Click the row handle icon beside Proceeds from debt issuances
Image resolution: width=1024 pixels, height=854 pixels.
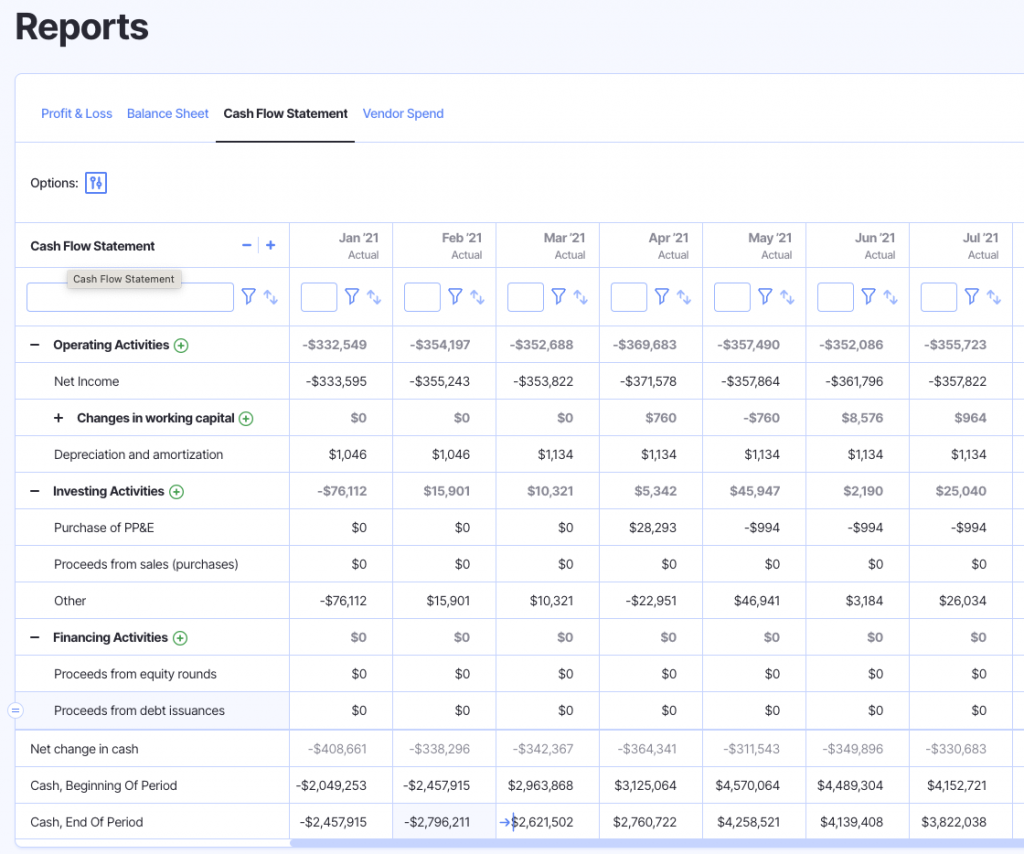pyautogui.click(x=15, y=710)
